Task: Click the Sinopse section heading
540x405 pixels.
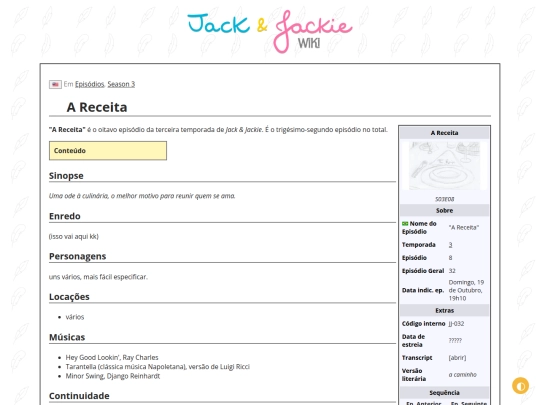Action: [66, 176]
